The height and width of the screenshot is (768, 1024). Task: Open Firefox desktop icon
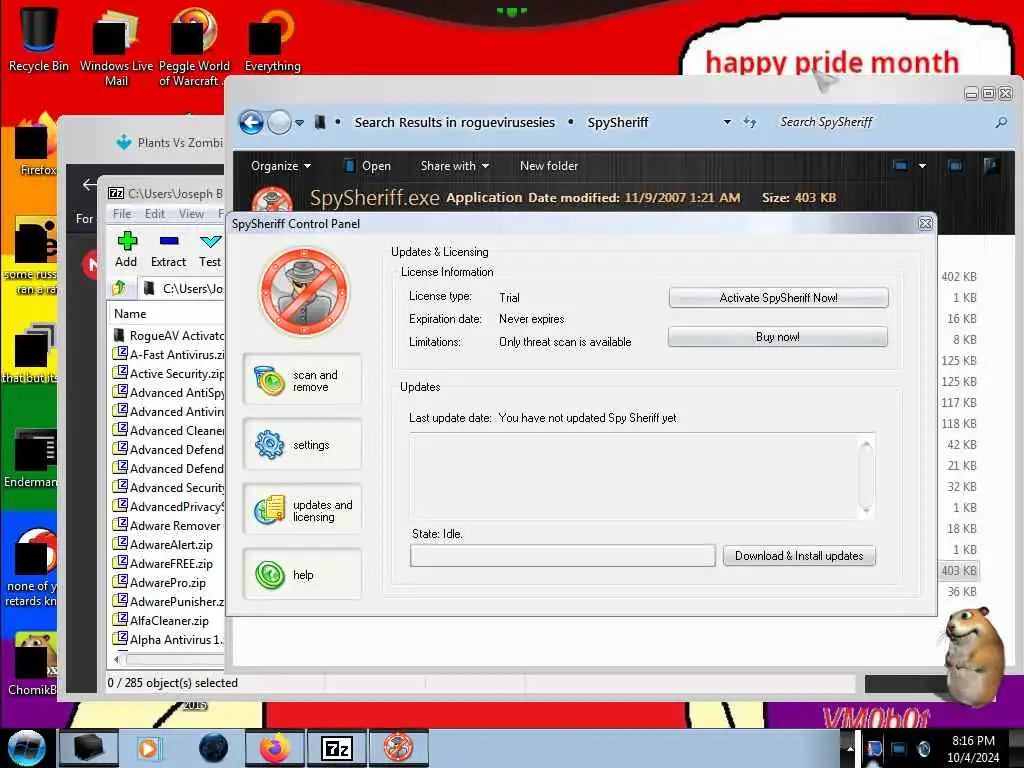click(x=36, y=145)
